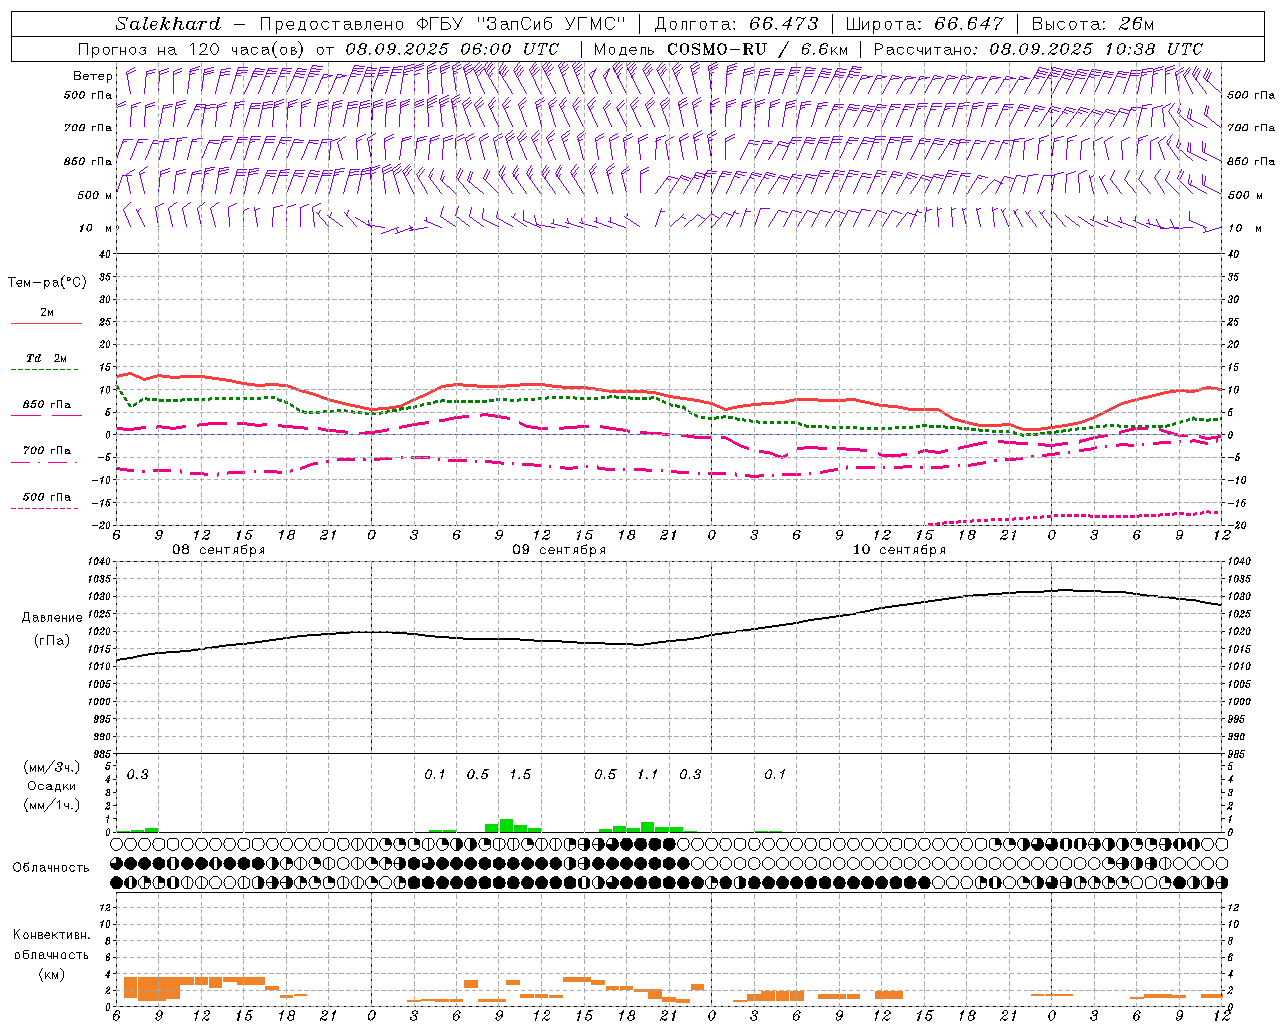
Task: Click the elevation text "Высота: 26м"
Action: [x=1094, y=24]
